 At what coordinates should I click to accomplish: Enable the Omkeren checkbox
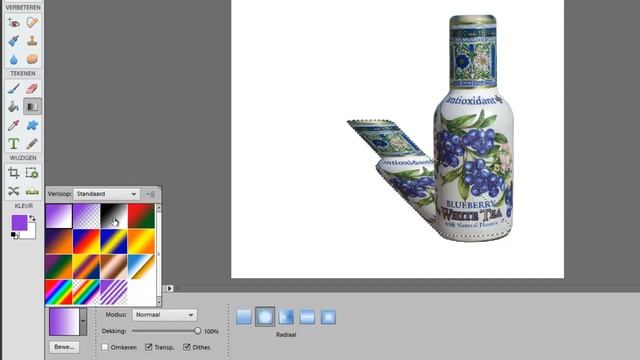pos(105,347)
